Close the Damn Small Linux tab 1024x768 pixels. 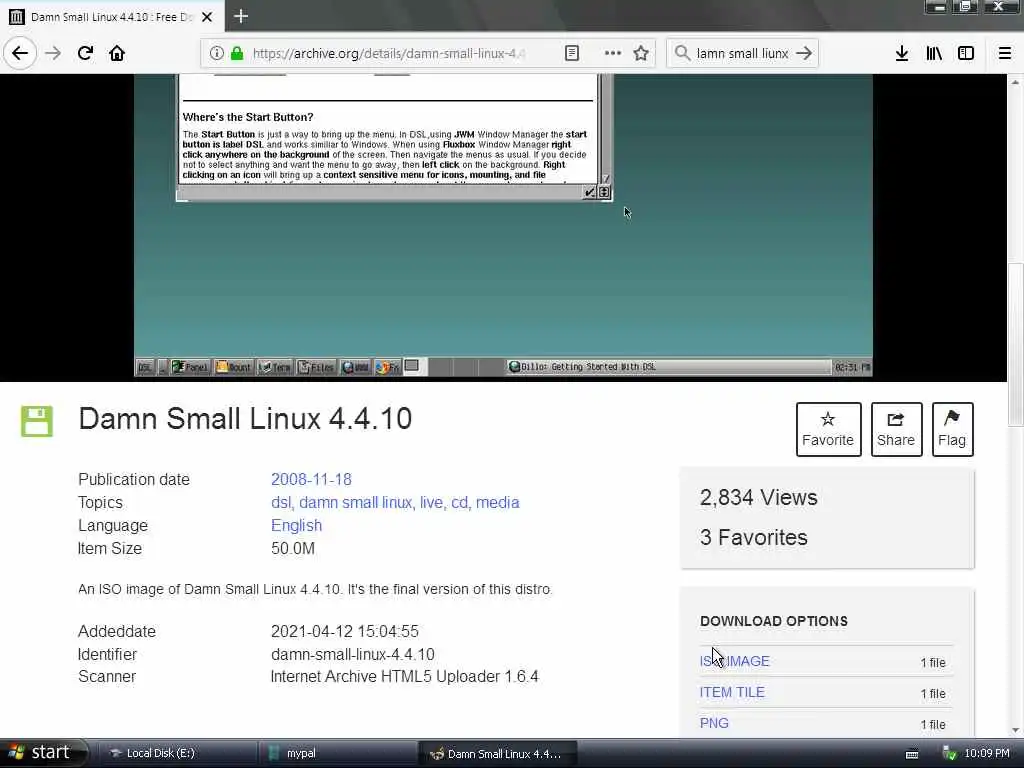207,17
